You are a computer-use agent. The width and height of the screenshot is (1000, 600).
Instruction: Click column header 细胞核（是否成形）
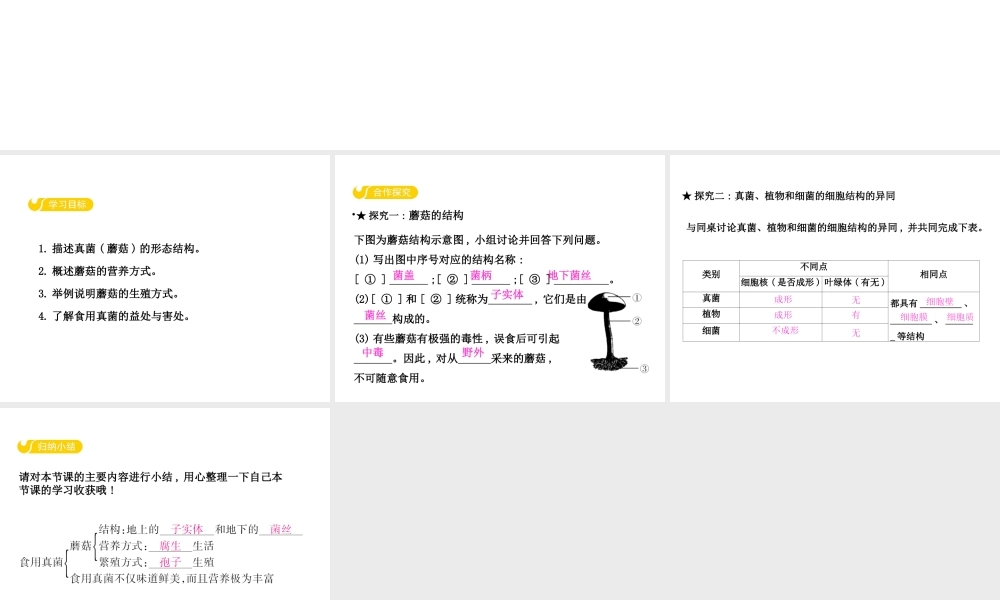point(781,282)
